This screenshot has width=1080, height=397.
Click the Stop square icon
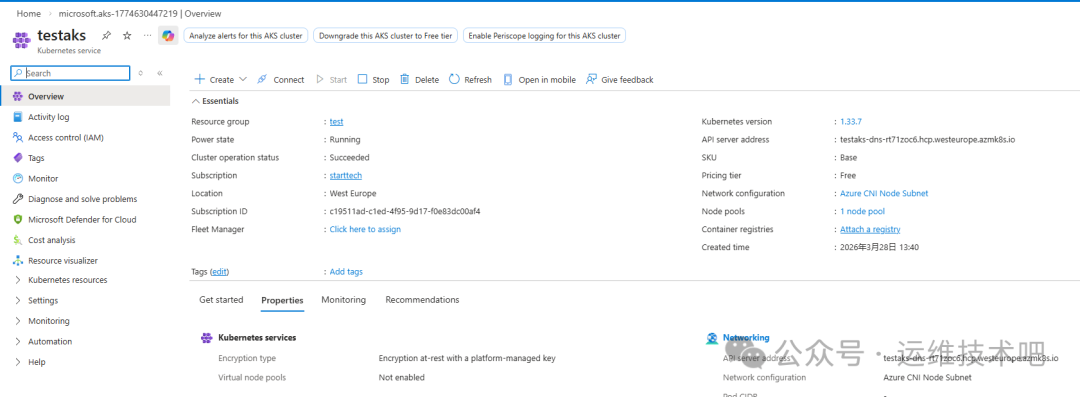[x=362, y=79]
